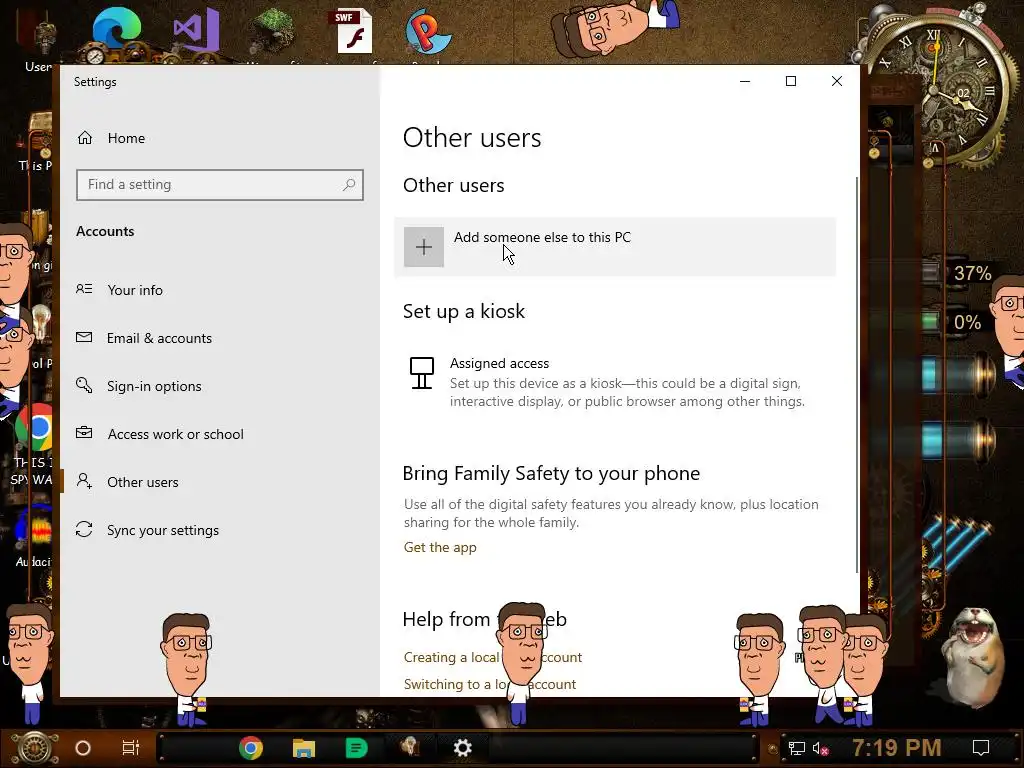
Task: Open the Your info page
Action: pyautogui.click(x=135, y=290)
